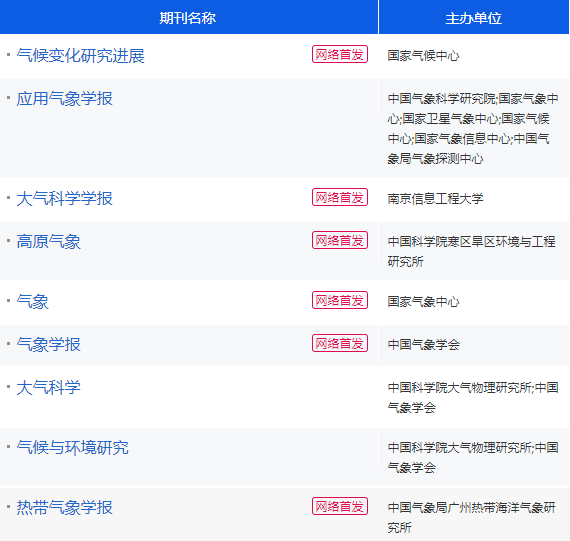The height and width of the screenshot is (541, 570).
Task: Click 网络首发 badge beside 气象 journal
Action: [340, 300]
